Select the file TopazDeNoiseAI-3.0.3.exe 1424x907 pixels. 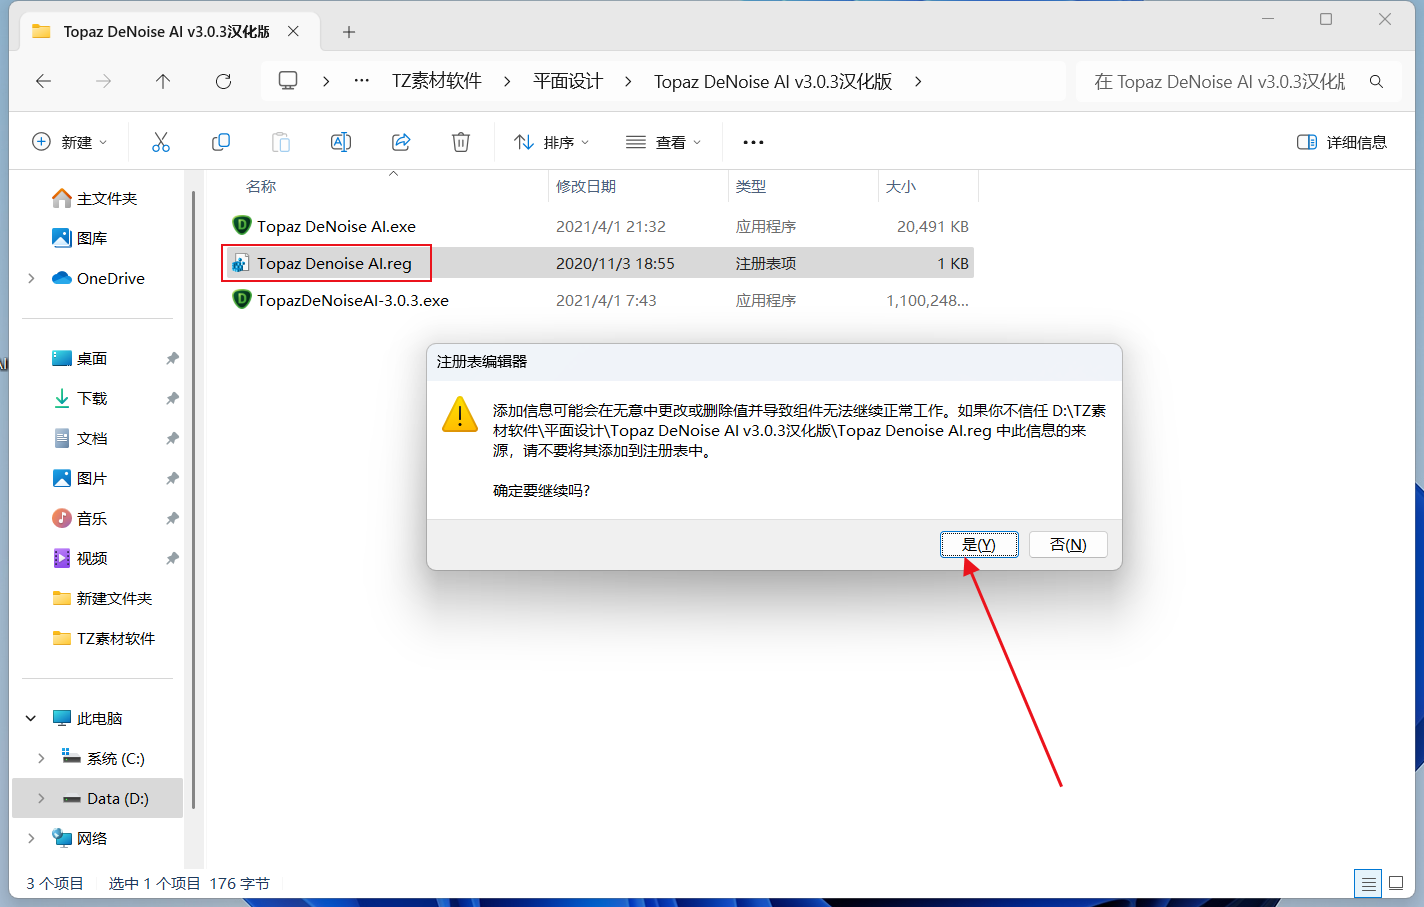353,300
